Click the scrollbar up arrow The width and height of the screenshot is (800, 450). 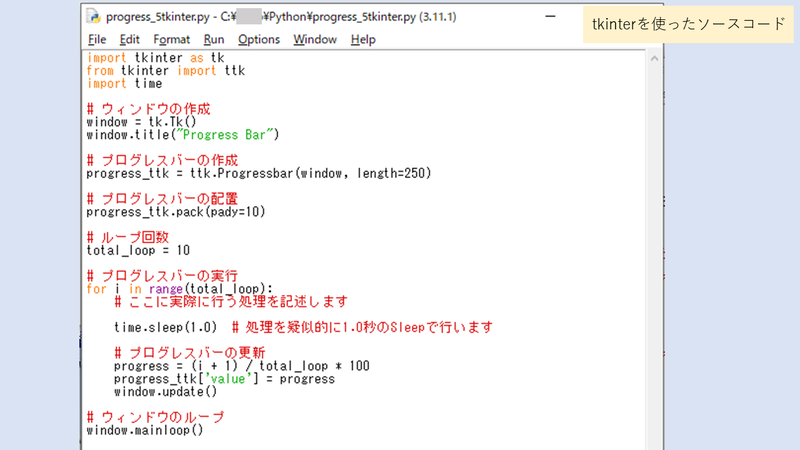click(x=654, y=59)
